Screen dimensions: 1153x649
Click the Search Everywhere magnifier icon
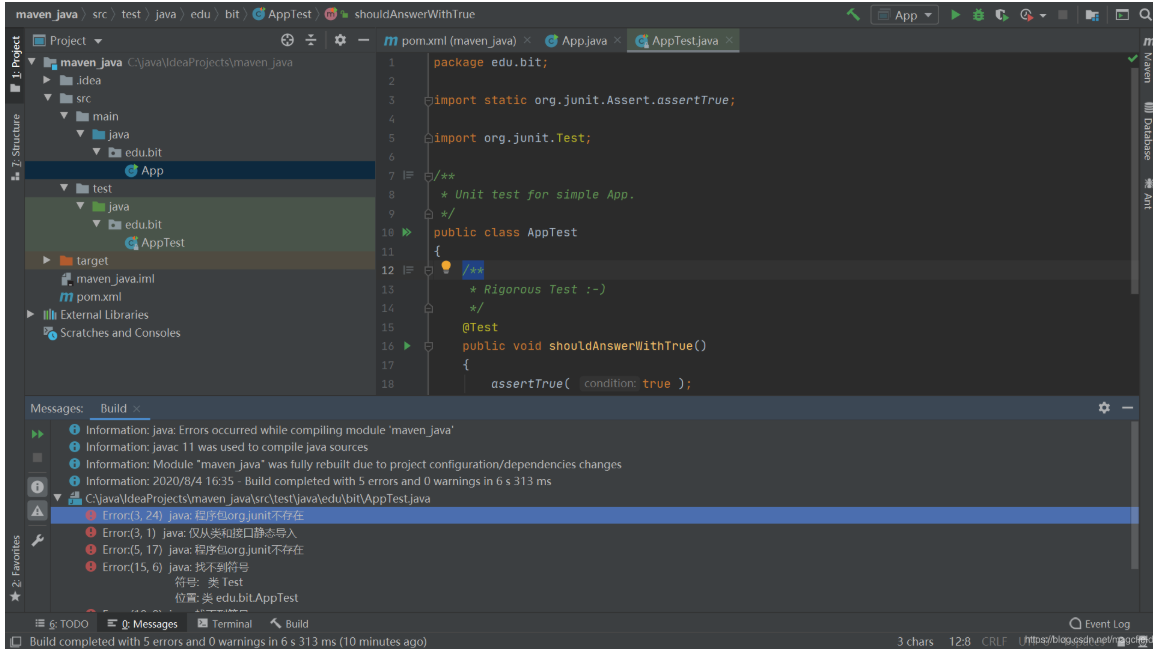click(1145, 15)
